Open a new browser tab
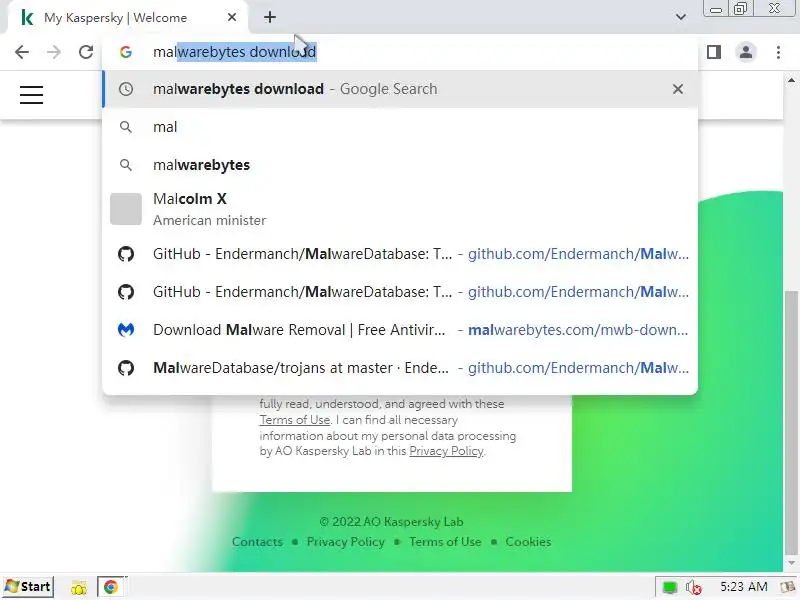The width and height of the screenshot is (800, 600). [270, 17]
